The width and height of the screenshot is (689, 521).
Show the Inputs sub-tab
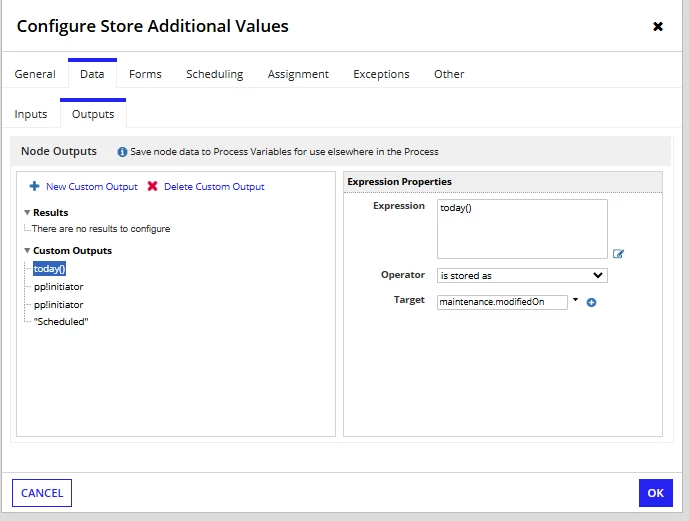31,114
